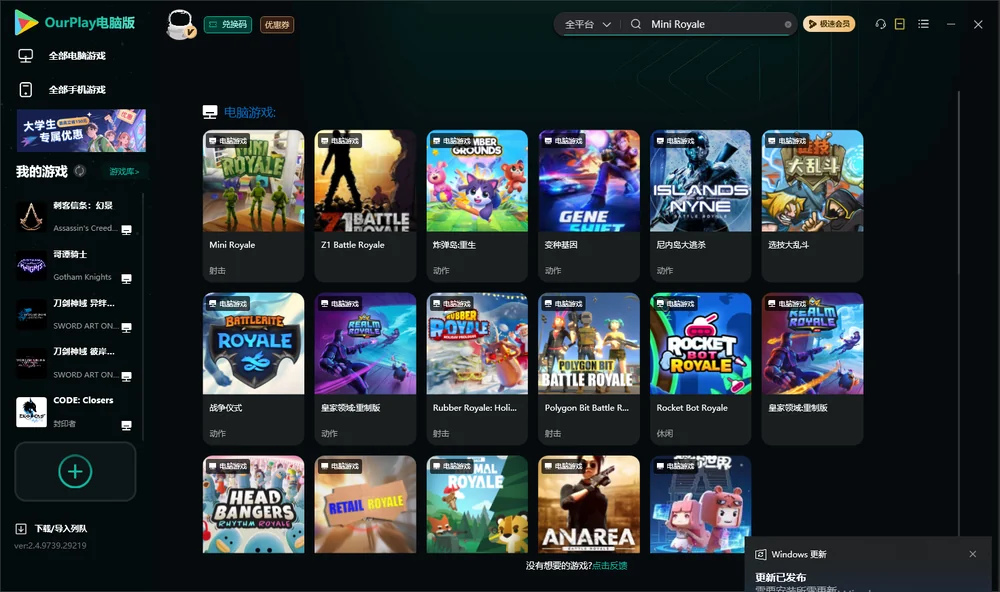Image resolution: width=1000 pixels, height=592 pixels.
Task: Select 全部电脑游戏 in the sidebar
Action: [77, 56]
